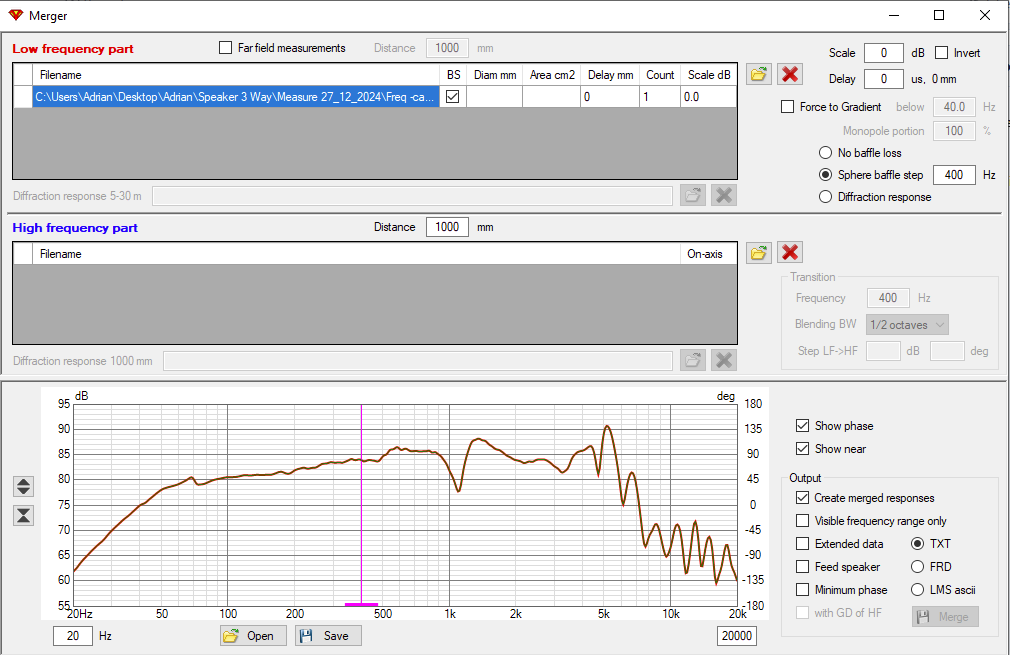Remove low frequency file with red X
This screenshot has height=655, width=1010.
pos(790,75)
